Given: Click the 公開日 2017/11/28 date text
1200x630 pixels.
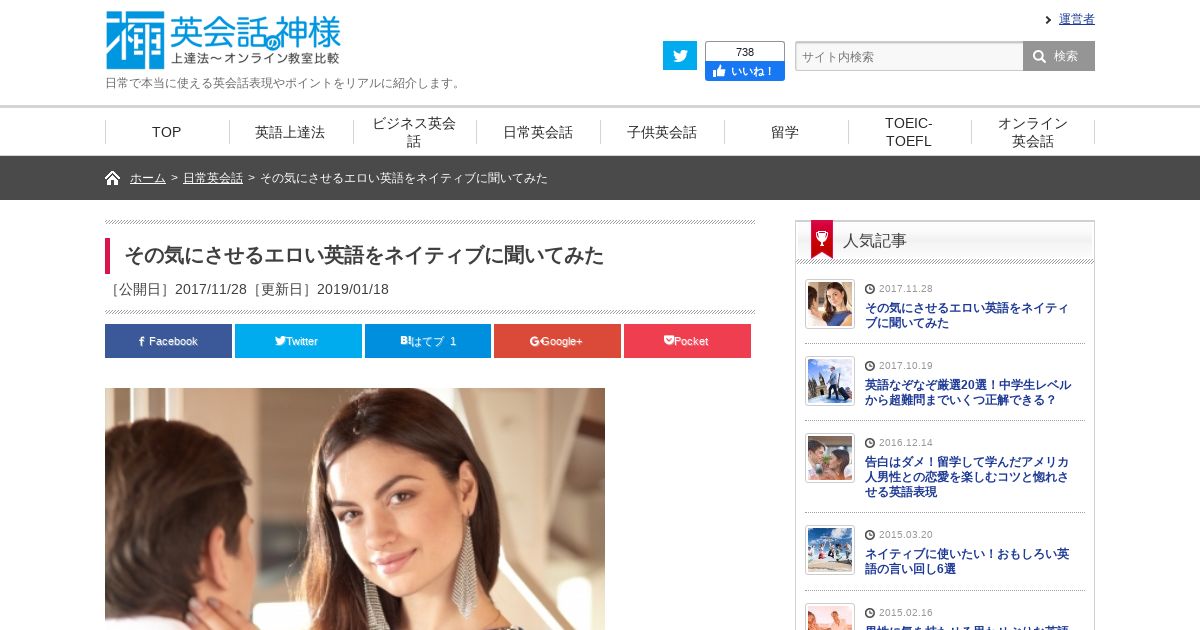Looking at the screenshot, I should (x=176, y=290).
